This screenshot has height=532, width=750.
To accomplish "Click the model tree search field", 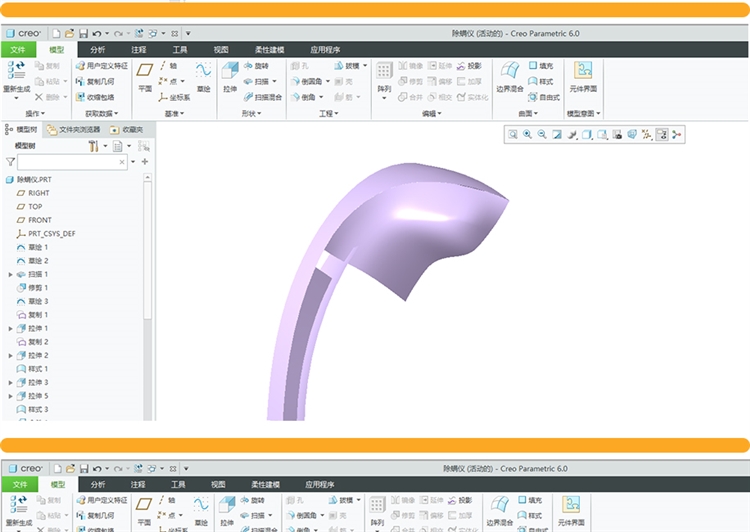I will (72, 162).
